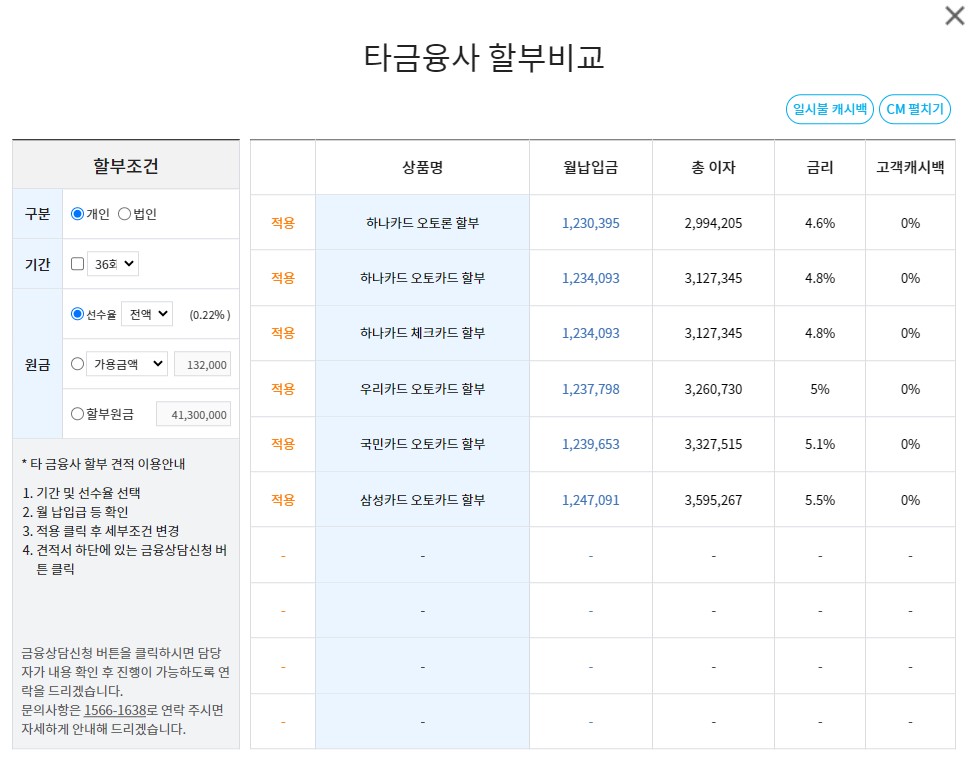The width and height of the screenshot is (972, 773).
Task: Select the 법인 radio button
Action: pyautogui.click(x=124, y=214)
